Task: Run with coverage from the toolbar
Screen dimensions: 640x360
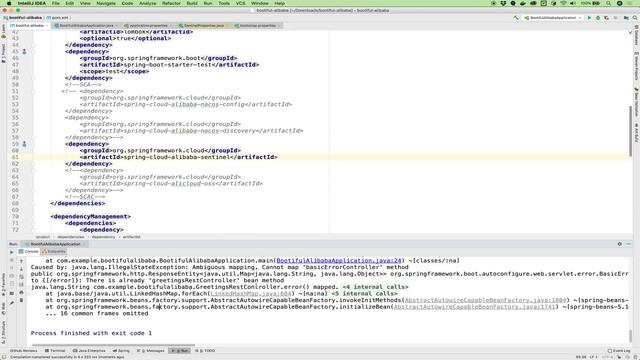Action: point(607,18)
